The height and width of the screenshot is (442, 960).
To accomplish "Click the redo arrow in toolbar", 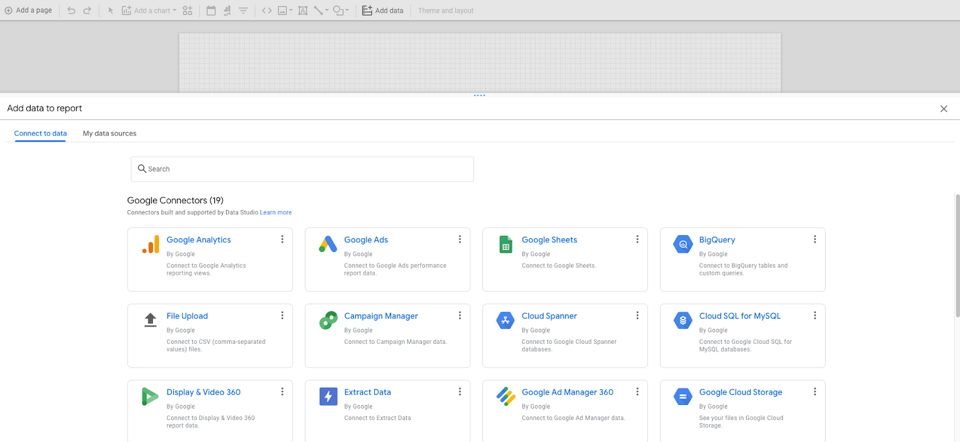I will pyautogui.click(x=87, y=11).
